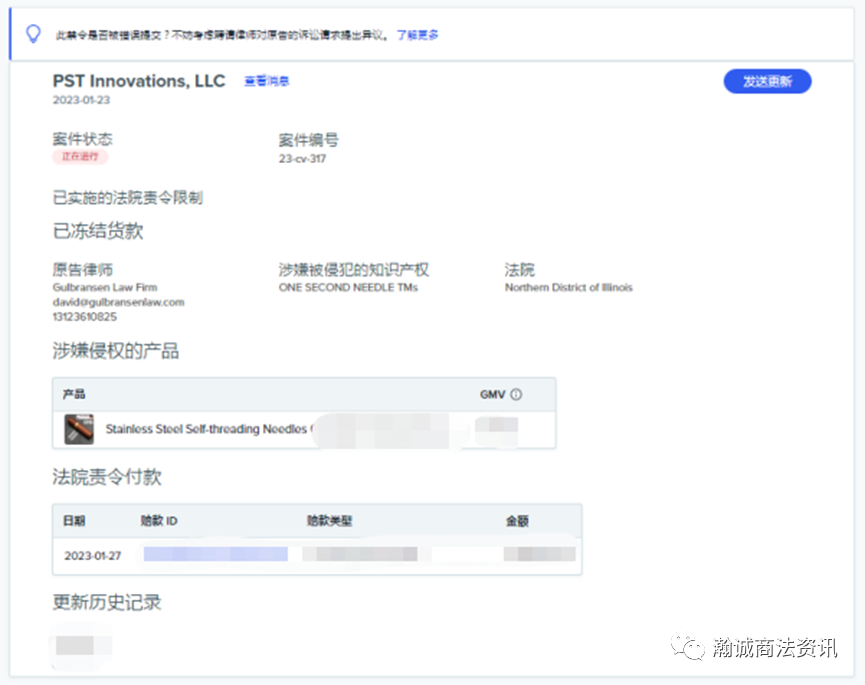
Task: Open the needle product thumbnail
Action: [x=79, y=429]
